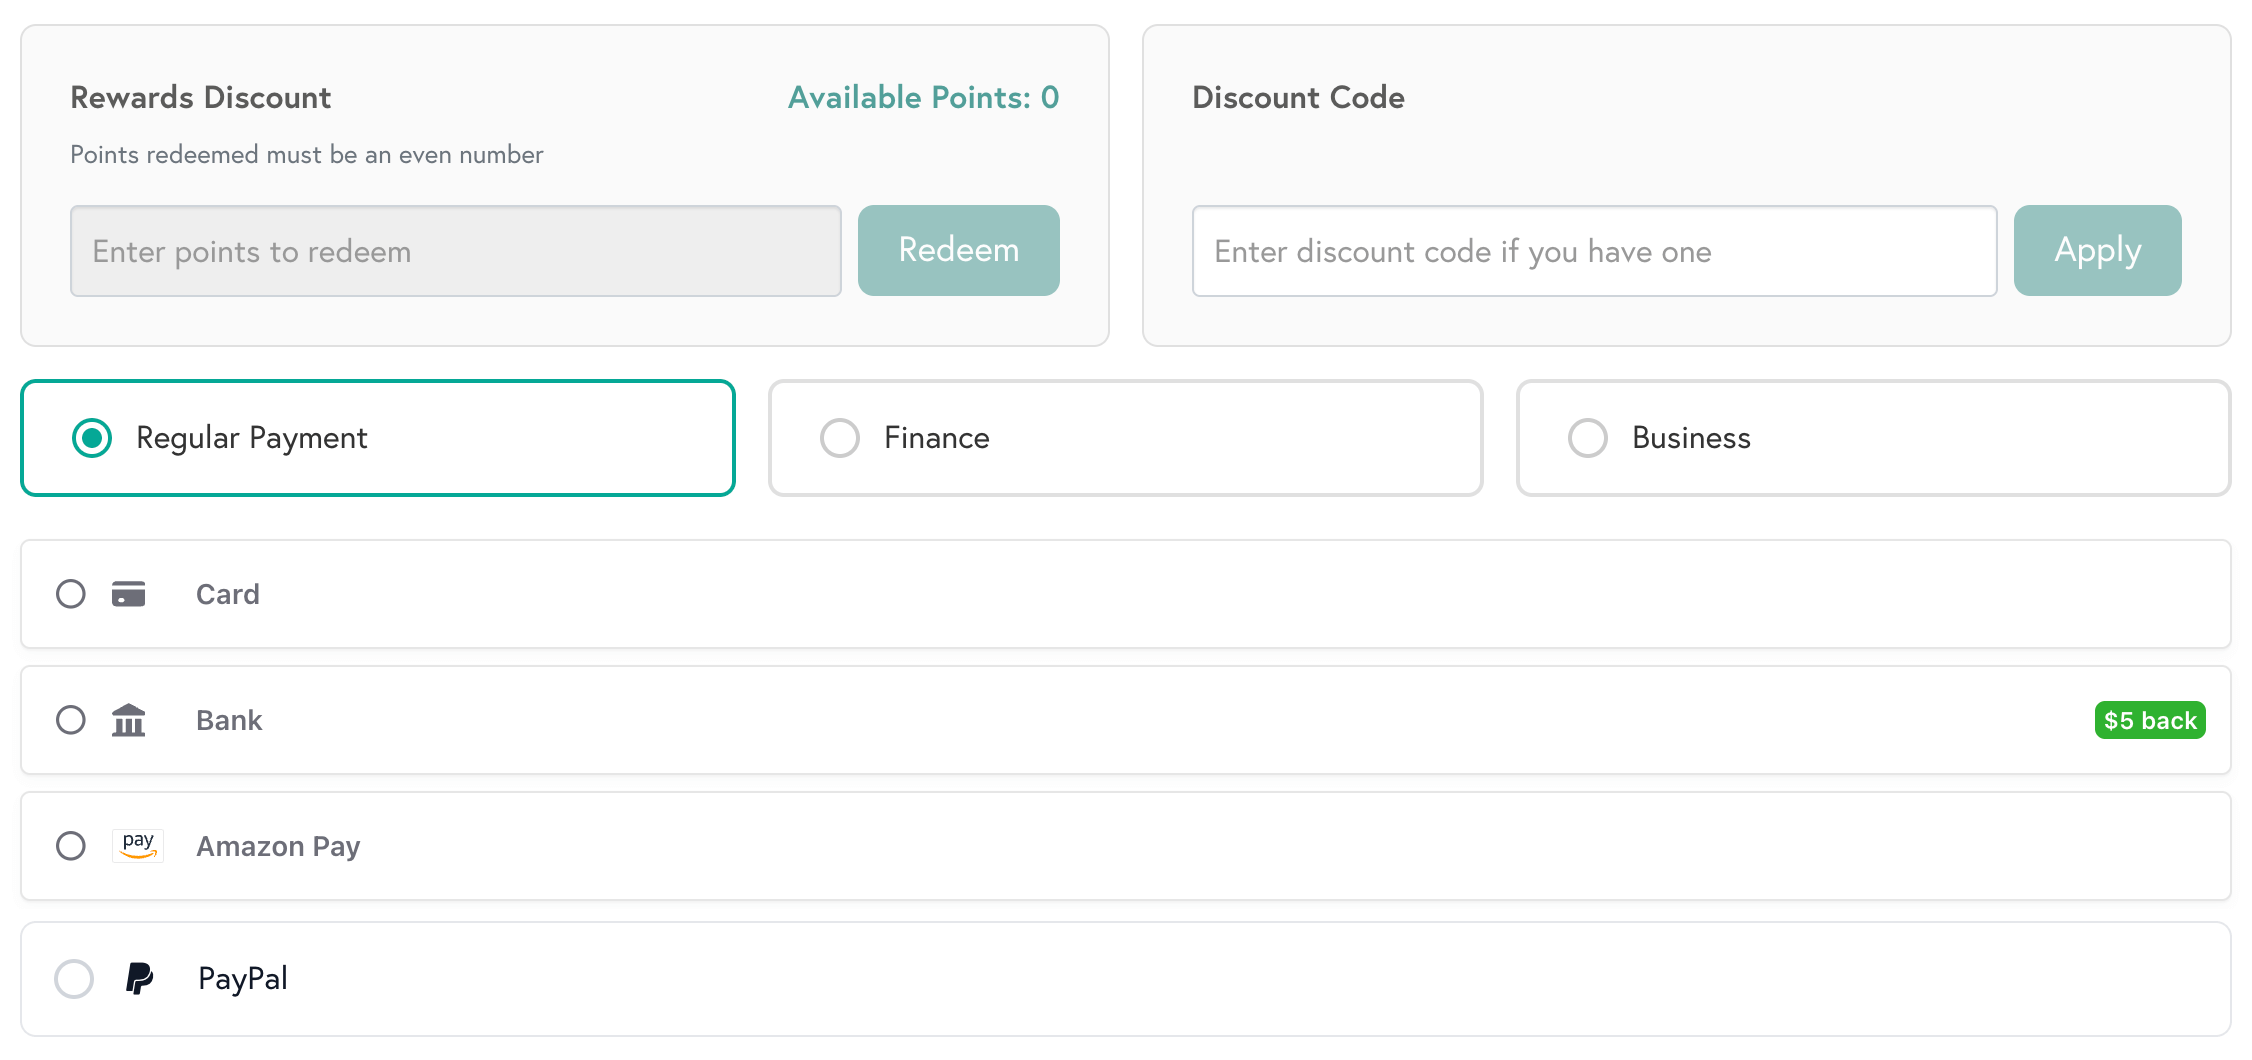This screenshot has height=1060, width=2252.
Task: Click the Available Points text
Action: pos(921,97)
